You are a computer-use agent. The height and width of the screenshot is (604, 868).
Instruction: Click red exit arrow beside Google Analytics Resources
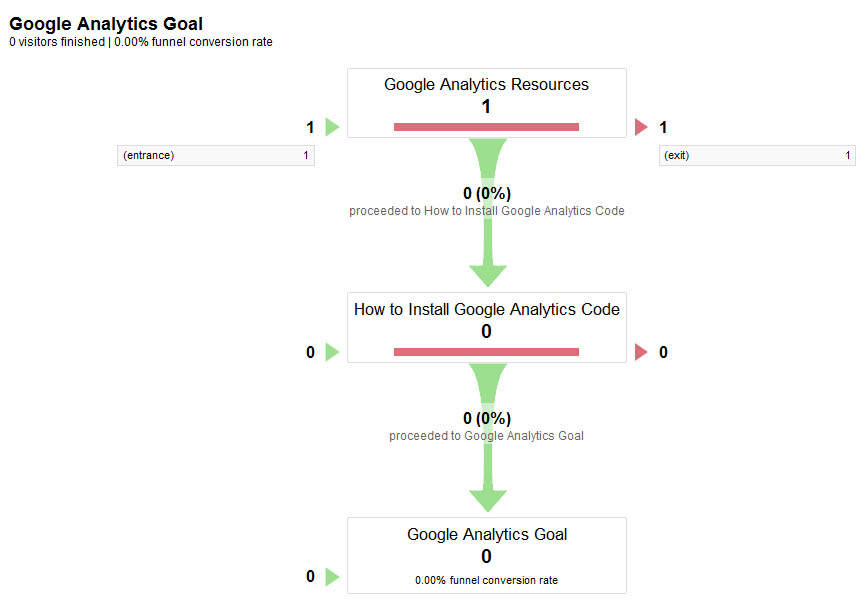click(642, 127)
